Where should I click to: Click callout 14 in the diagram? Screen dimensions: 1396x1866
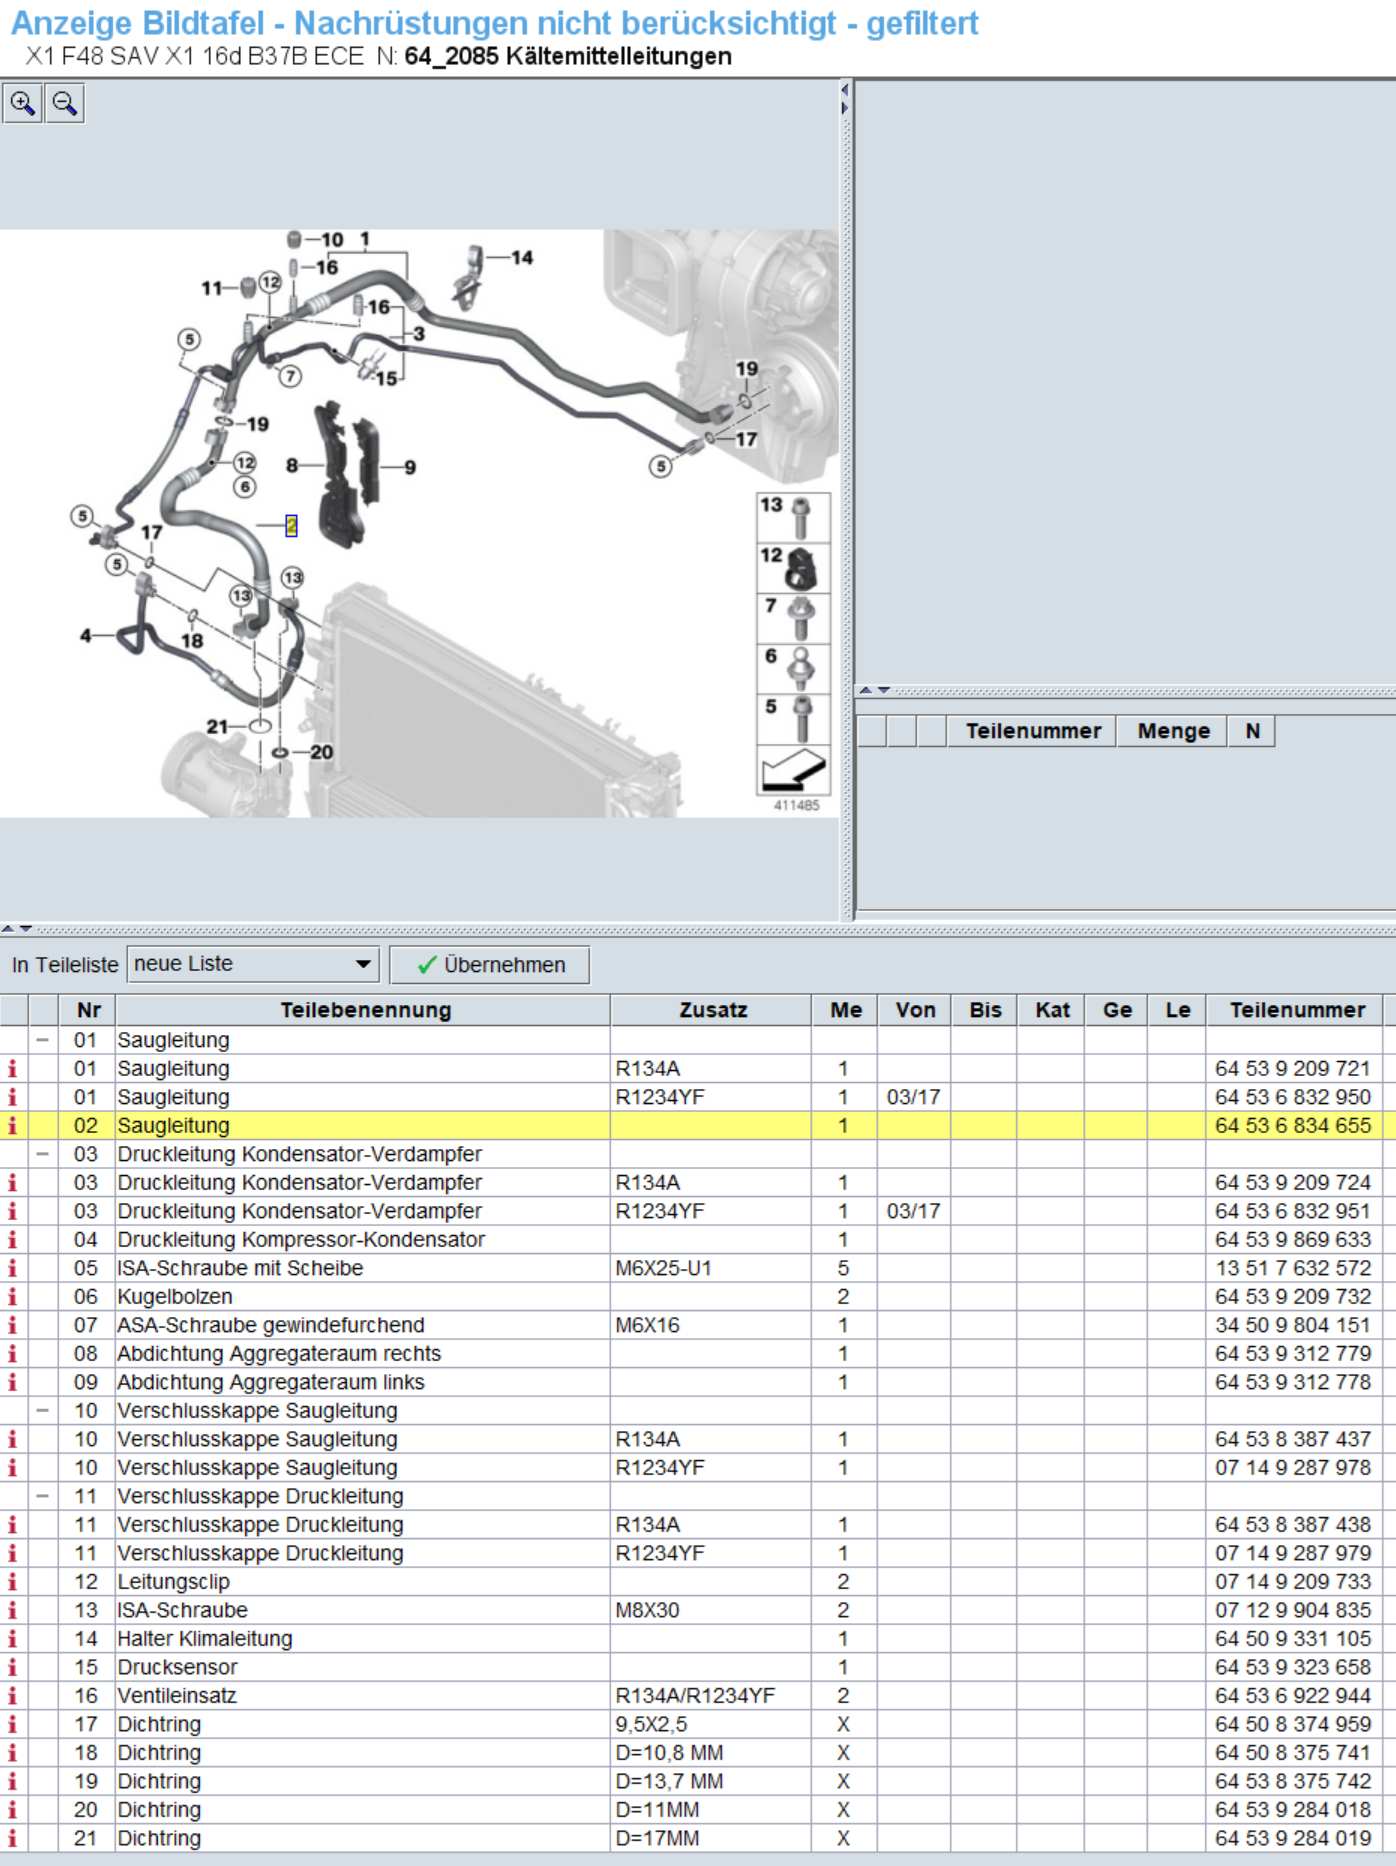[x=522, y=258]
